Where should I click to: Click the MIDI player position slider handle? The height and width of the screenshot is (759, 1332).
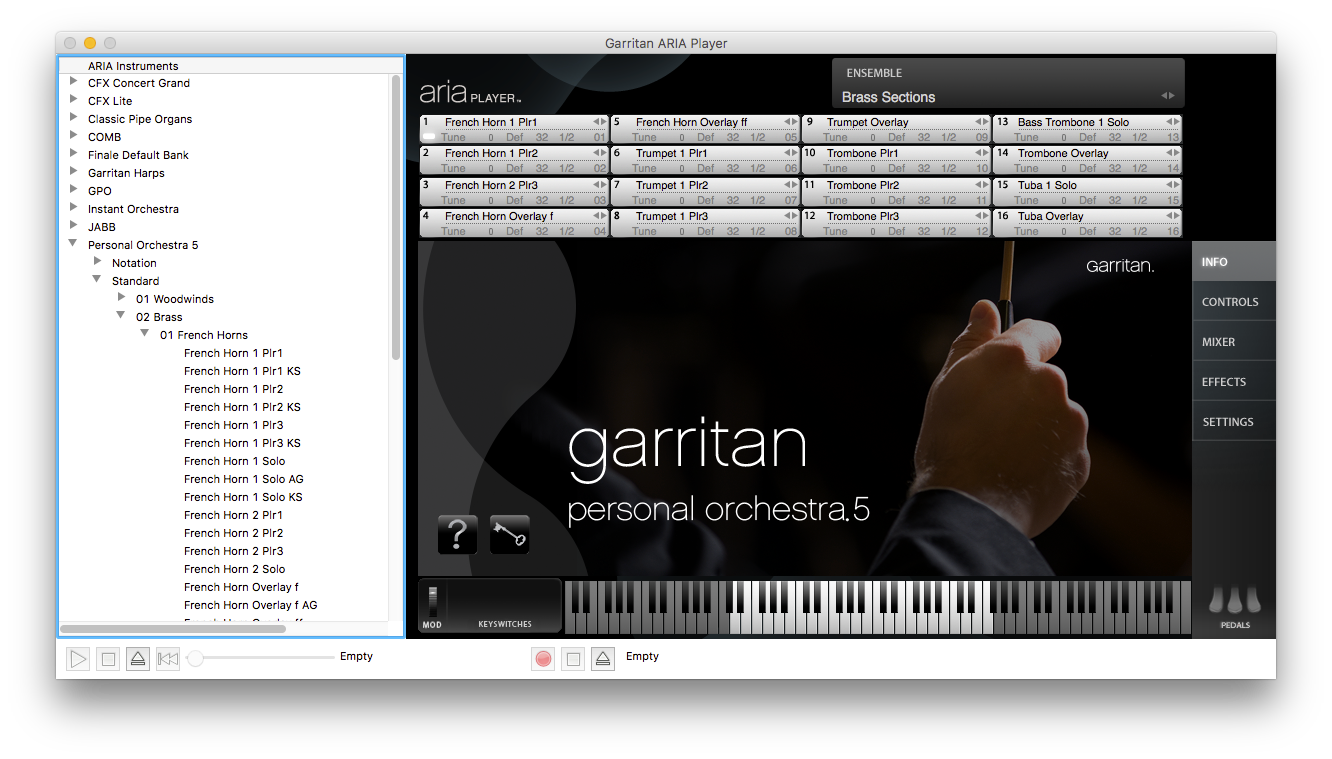196,658
